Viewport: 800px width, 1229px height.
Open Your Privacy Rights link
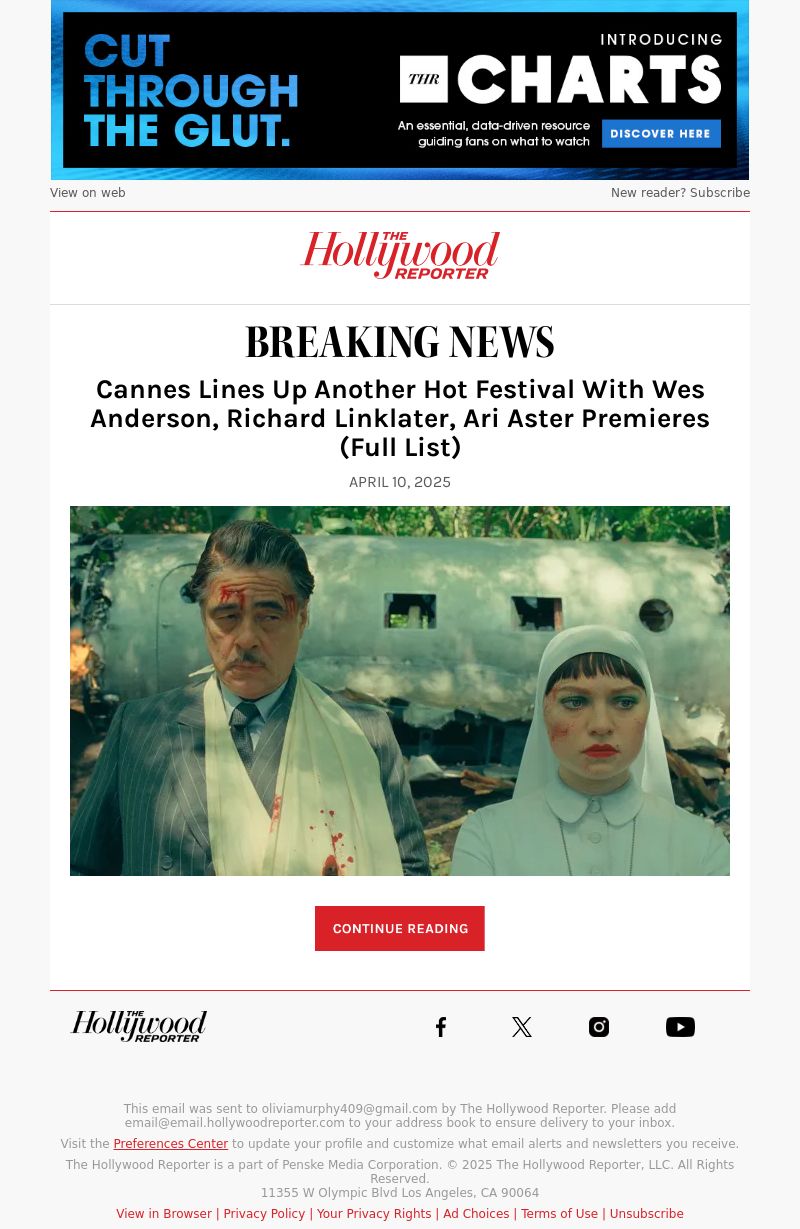click(374, 1214)
